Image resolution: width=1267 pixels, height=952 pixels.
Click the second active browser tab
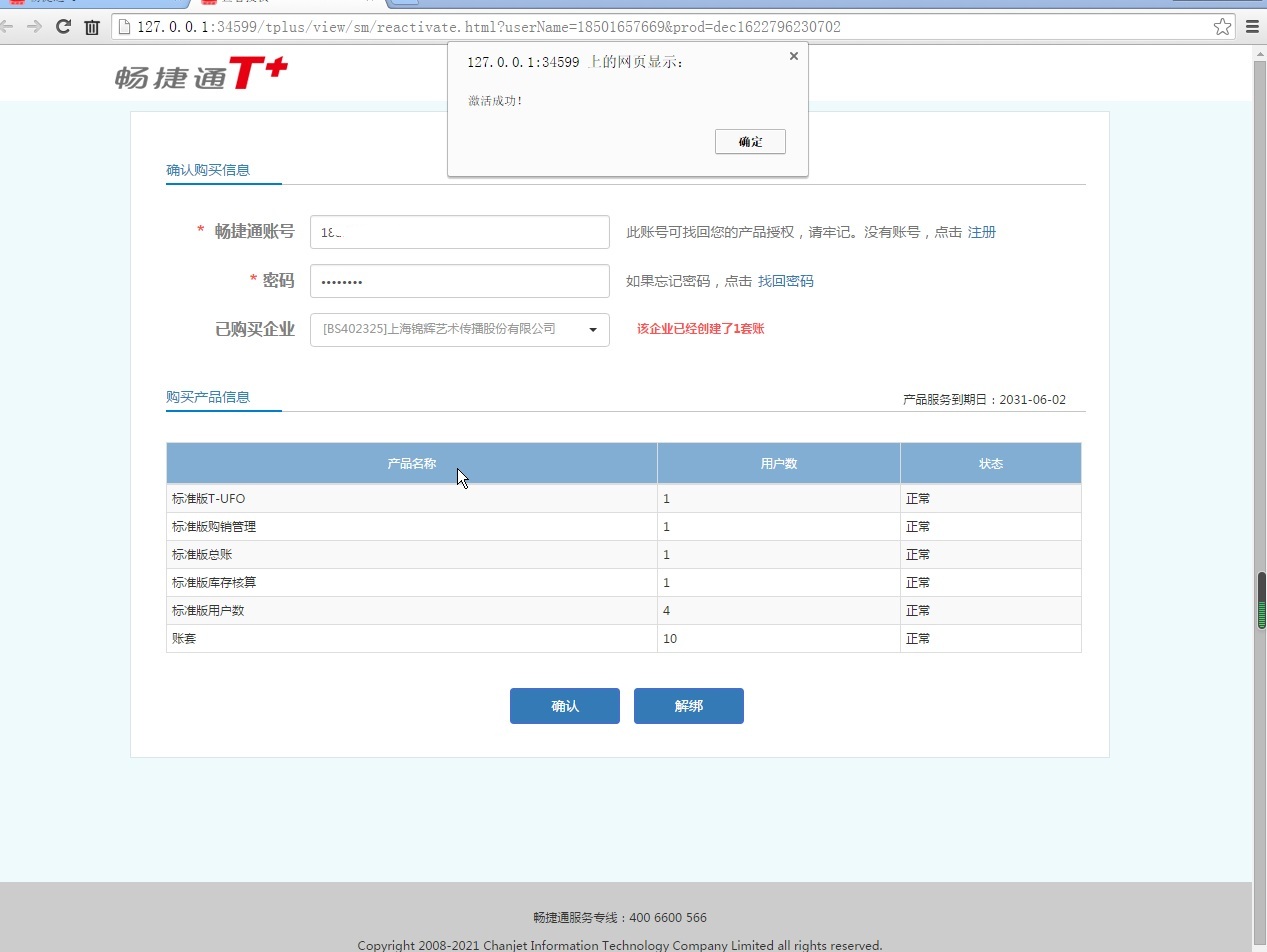288,3
